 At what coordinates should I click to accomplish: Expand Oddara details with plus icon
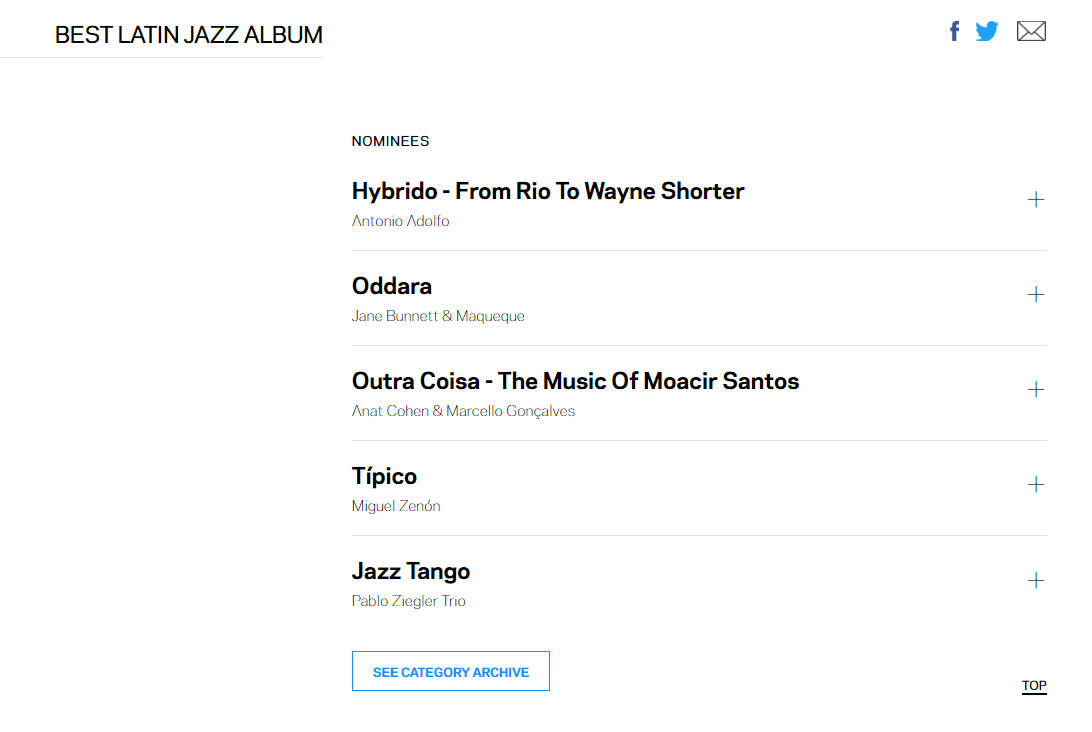tap(1036, 295)
